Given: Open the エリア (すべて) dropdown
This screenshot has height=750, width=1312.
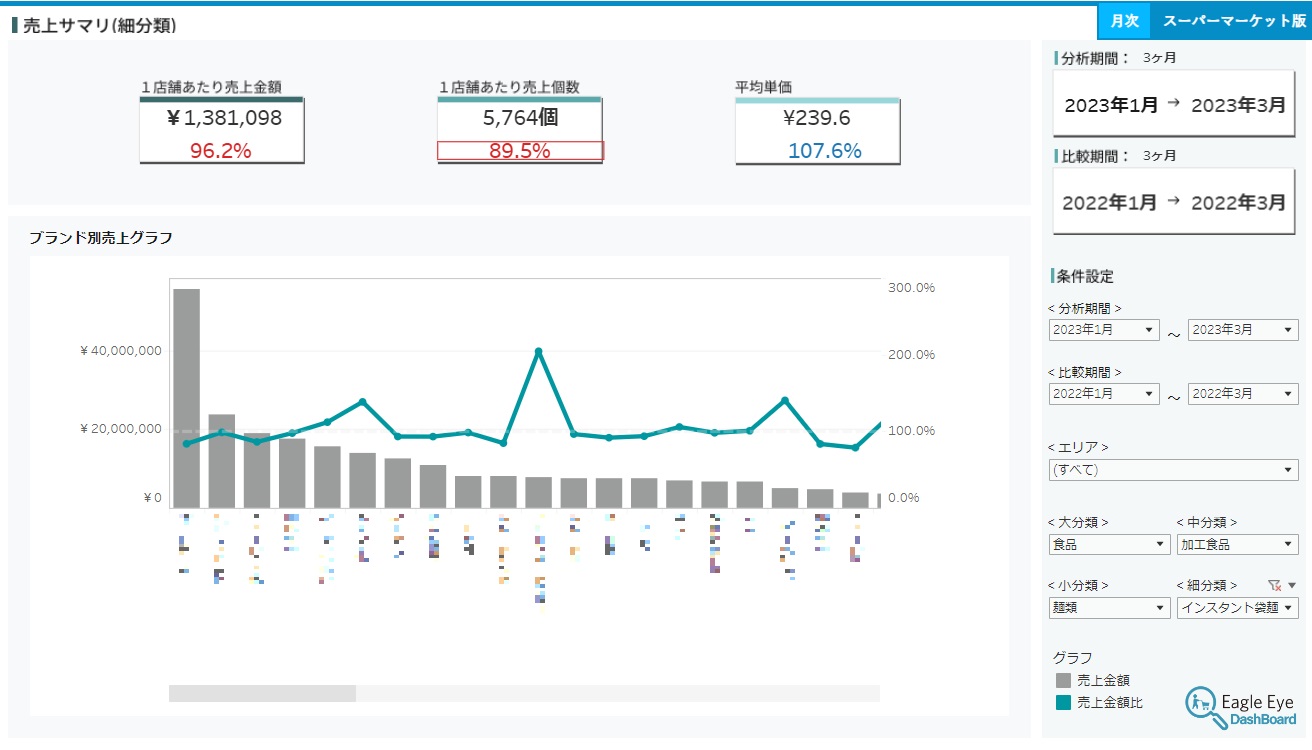Looking at the screenshot, I should tap(1173, 470).
